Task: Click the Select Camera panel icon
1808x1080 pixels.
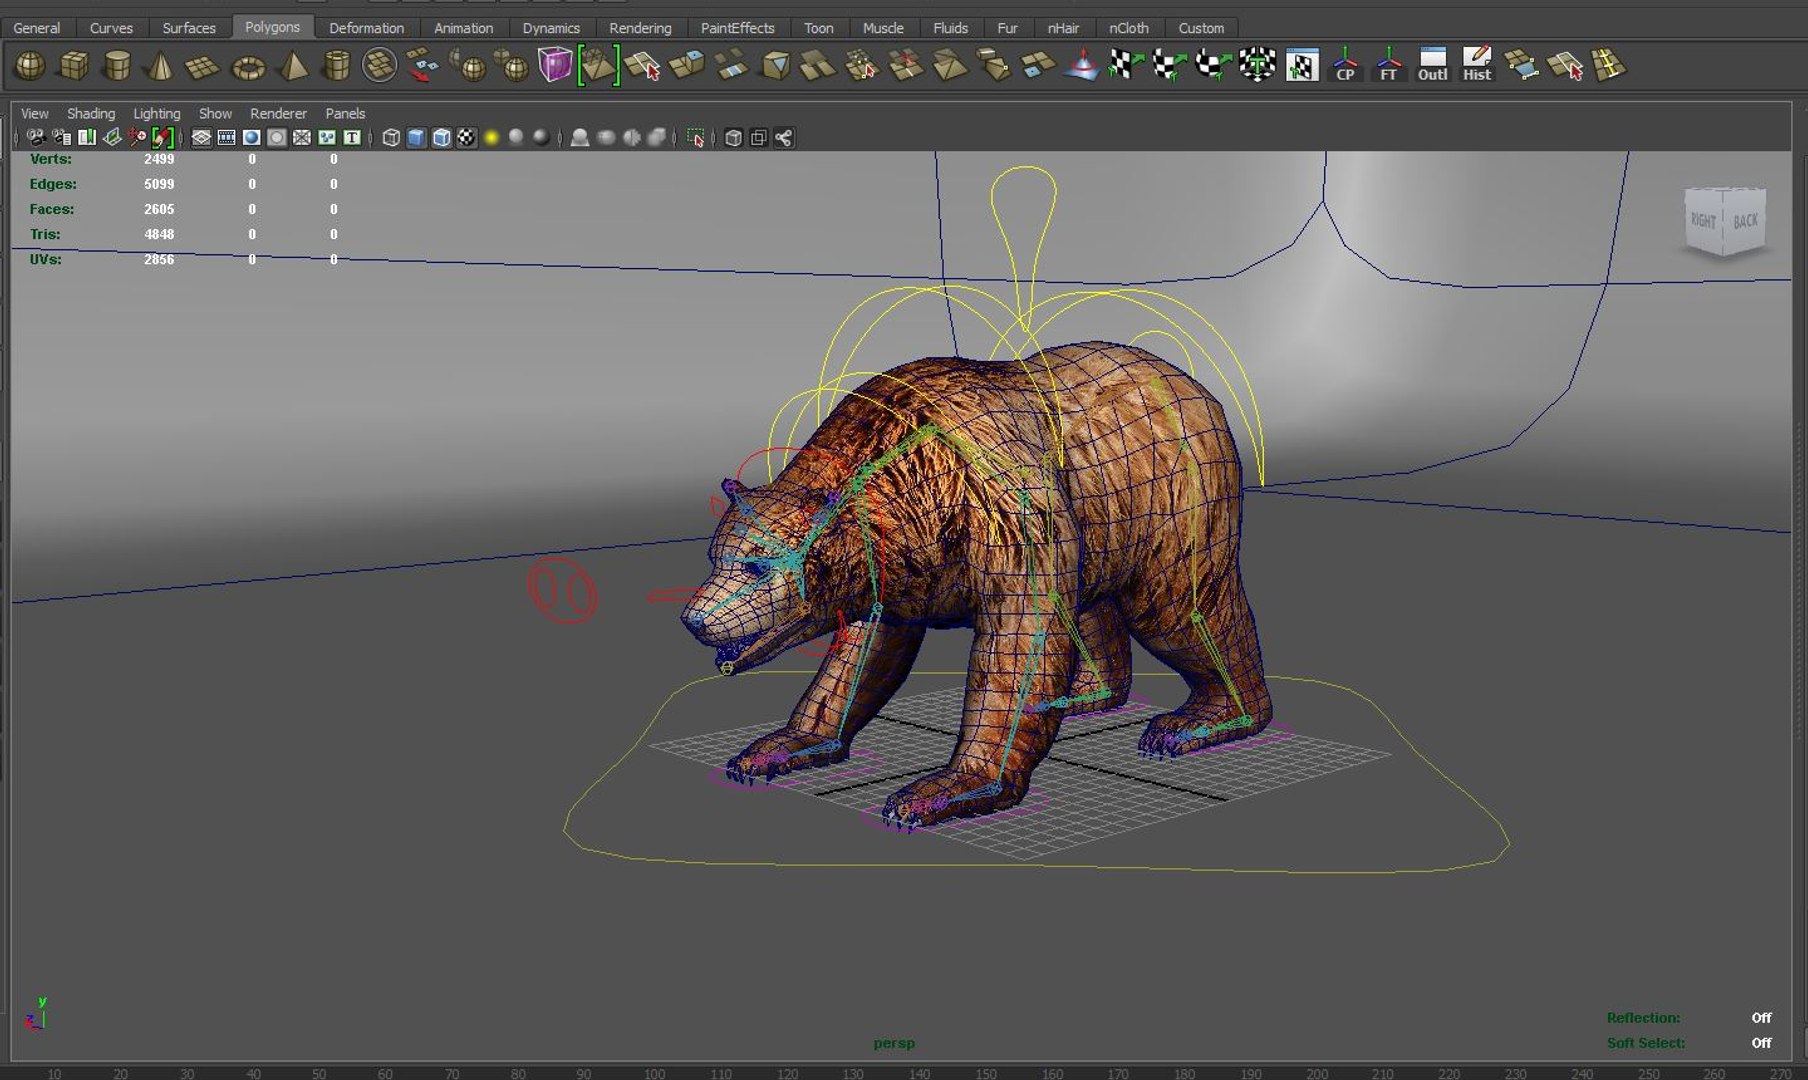Action: tap(36, 138)
